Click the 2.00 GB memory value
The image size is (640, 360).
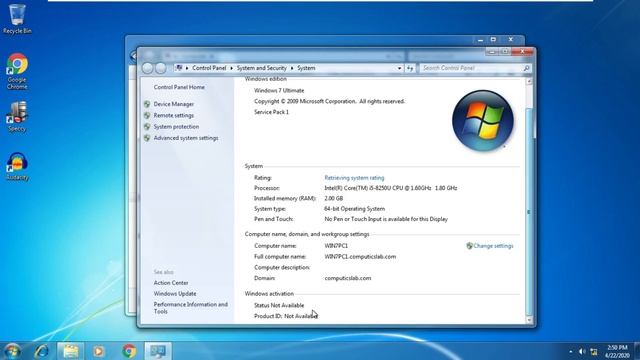click(x=333, y=198)
